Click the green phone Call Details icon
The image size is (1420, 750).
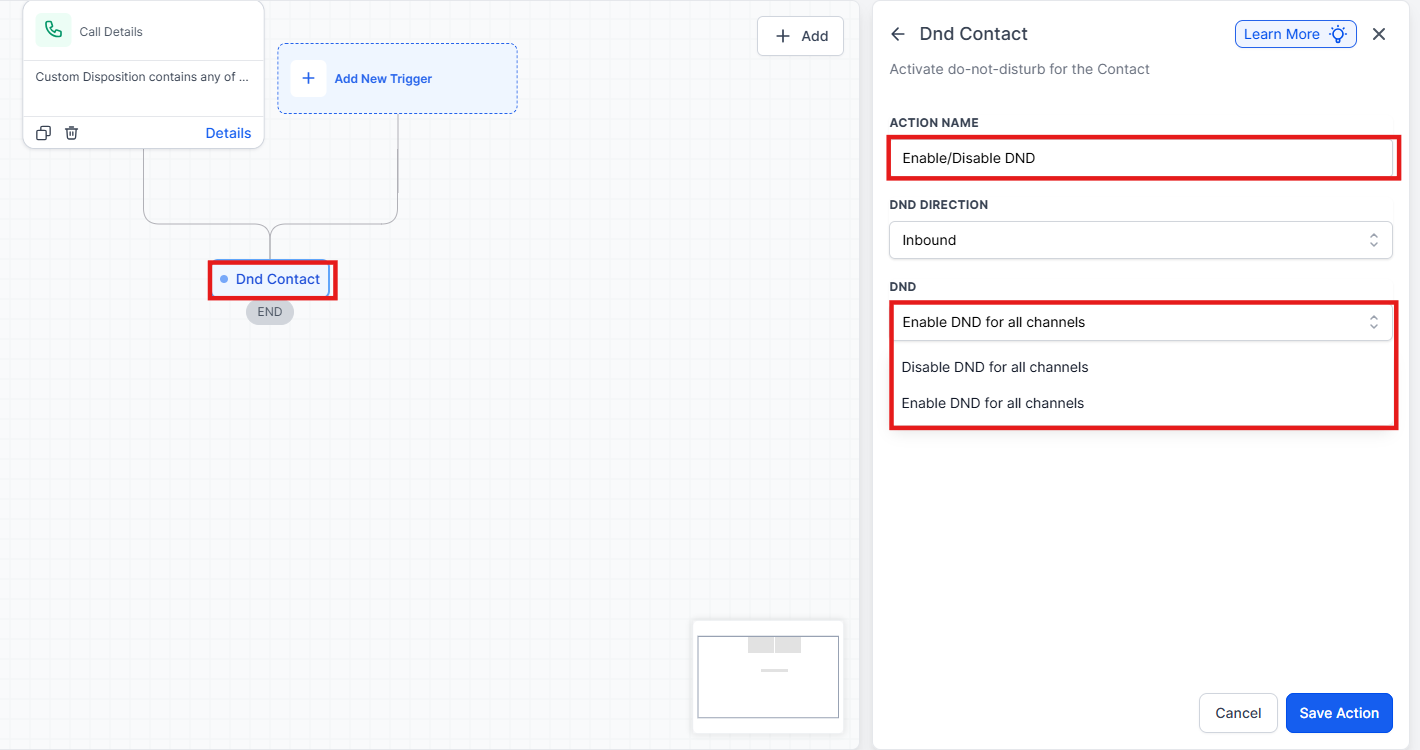click(x=53, y=31)
